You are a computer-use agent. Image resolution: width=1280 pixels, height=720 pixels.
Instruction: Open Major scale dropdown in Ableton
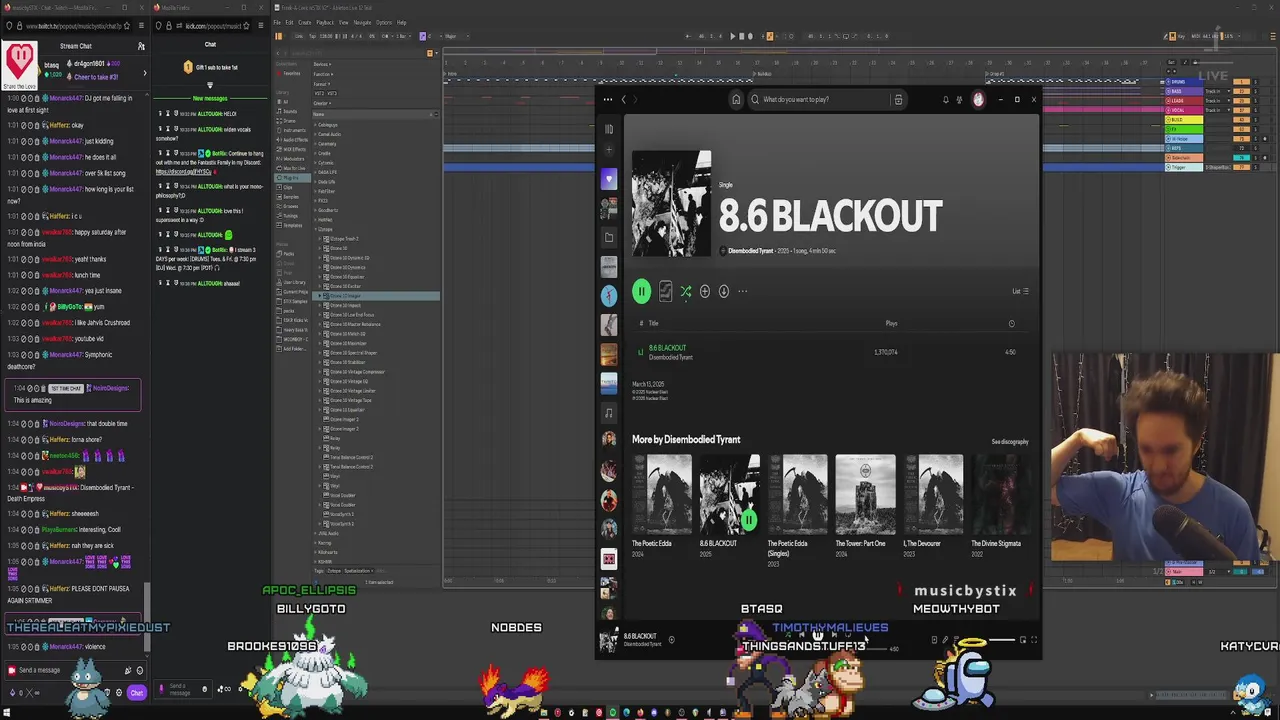(x=457, y=36)
